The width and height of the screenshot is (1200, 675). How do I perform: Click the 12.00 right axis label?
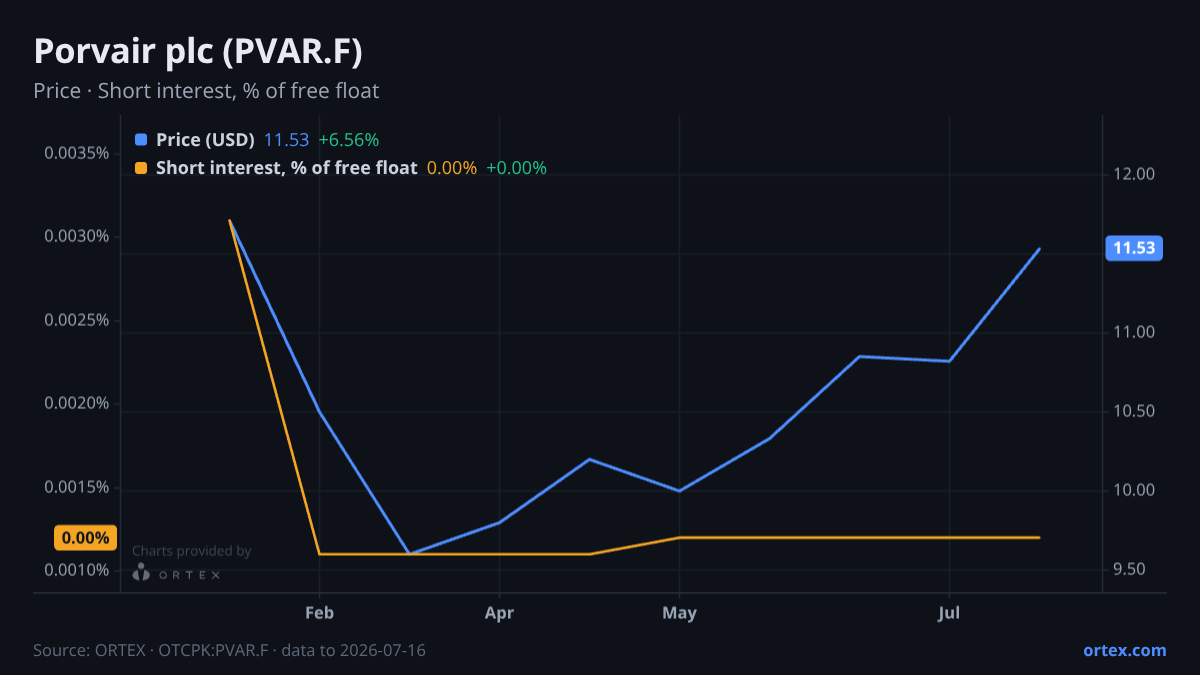pos(1135,174)
